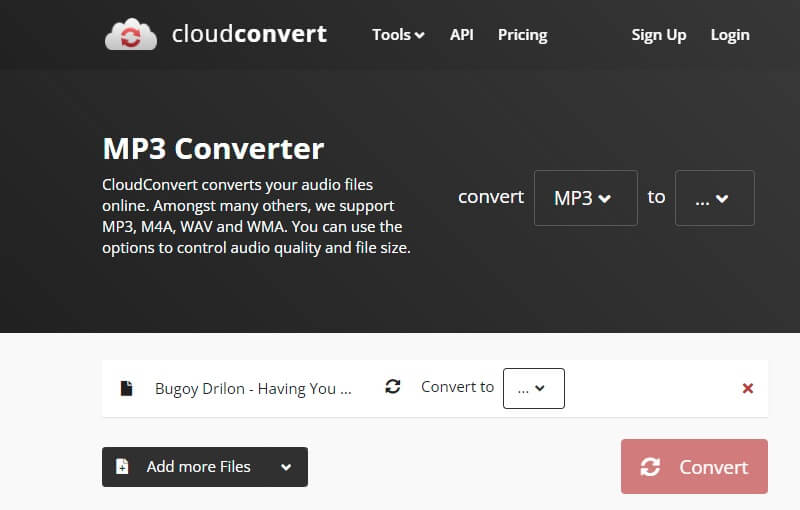Open the Tools dropdown menu
Screen dimensions: 800x510
pos(398,35)
